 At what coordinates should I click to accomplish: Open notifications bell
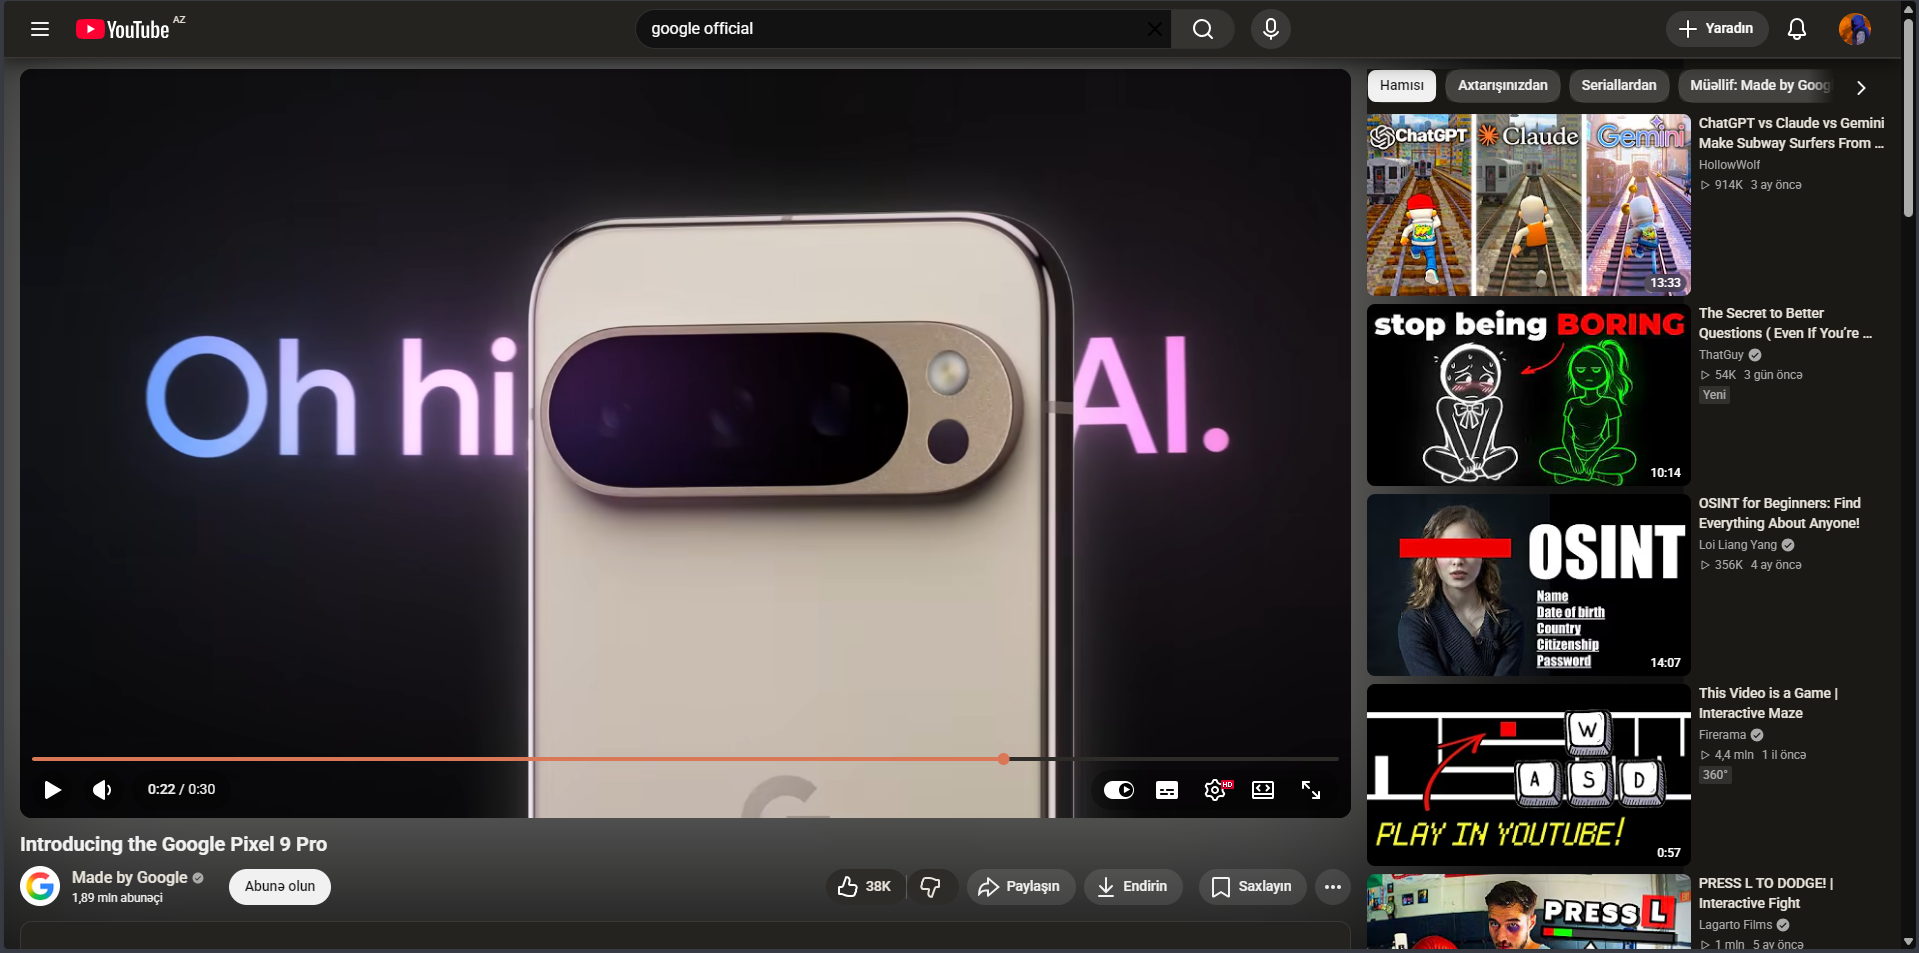click(1797, 29)
